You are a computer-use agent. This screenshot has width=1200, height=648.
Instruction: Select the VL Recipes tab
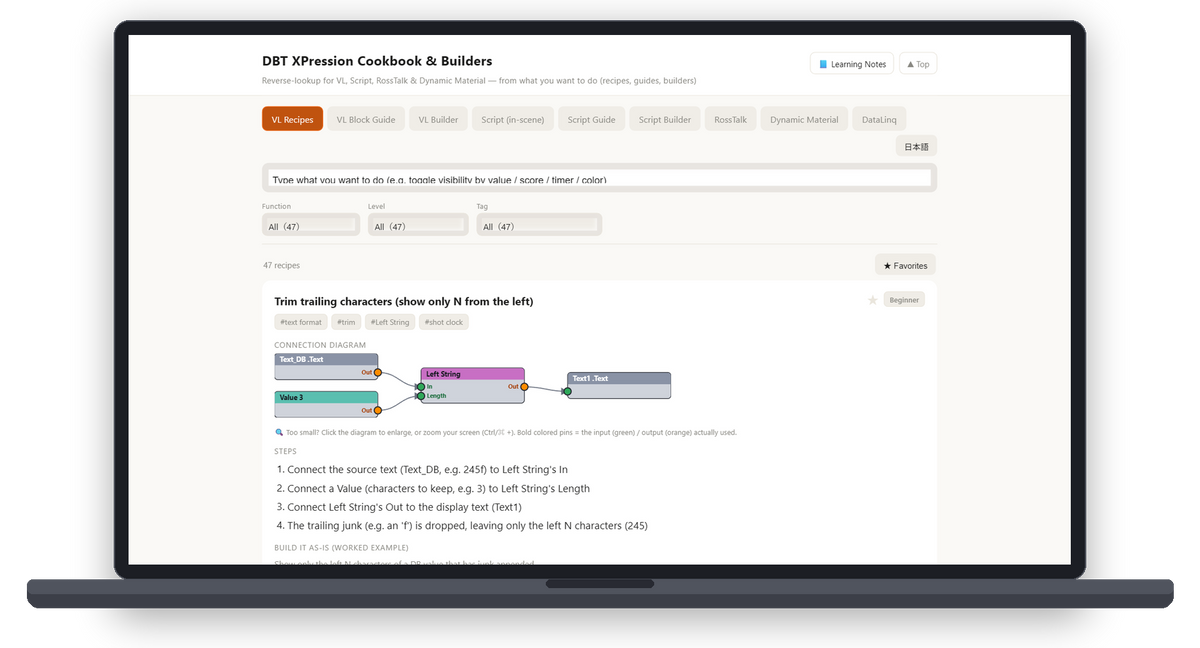click(x=292, y=119)
